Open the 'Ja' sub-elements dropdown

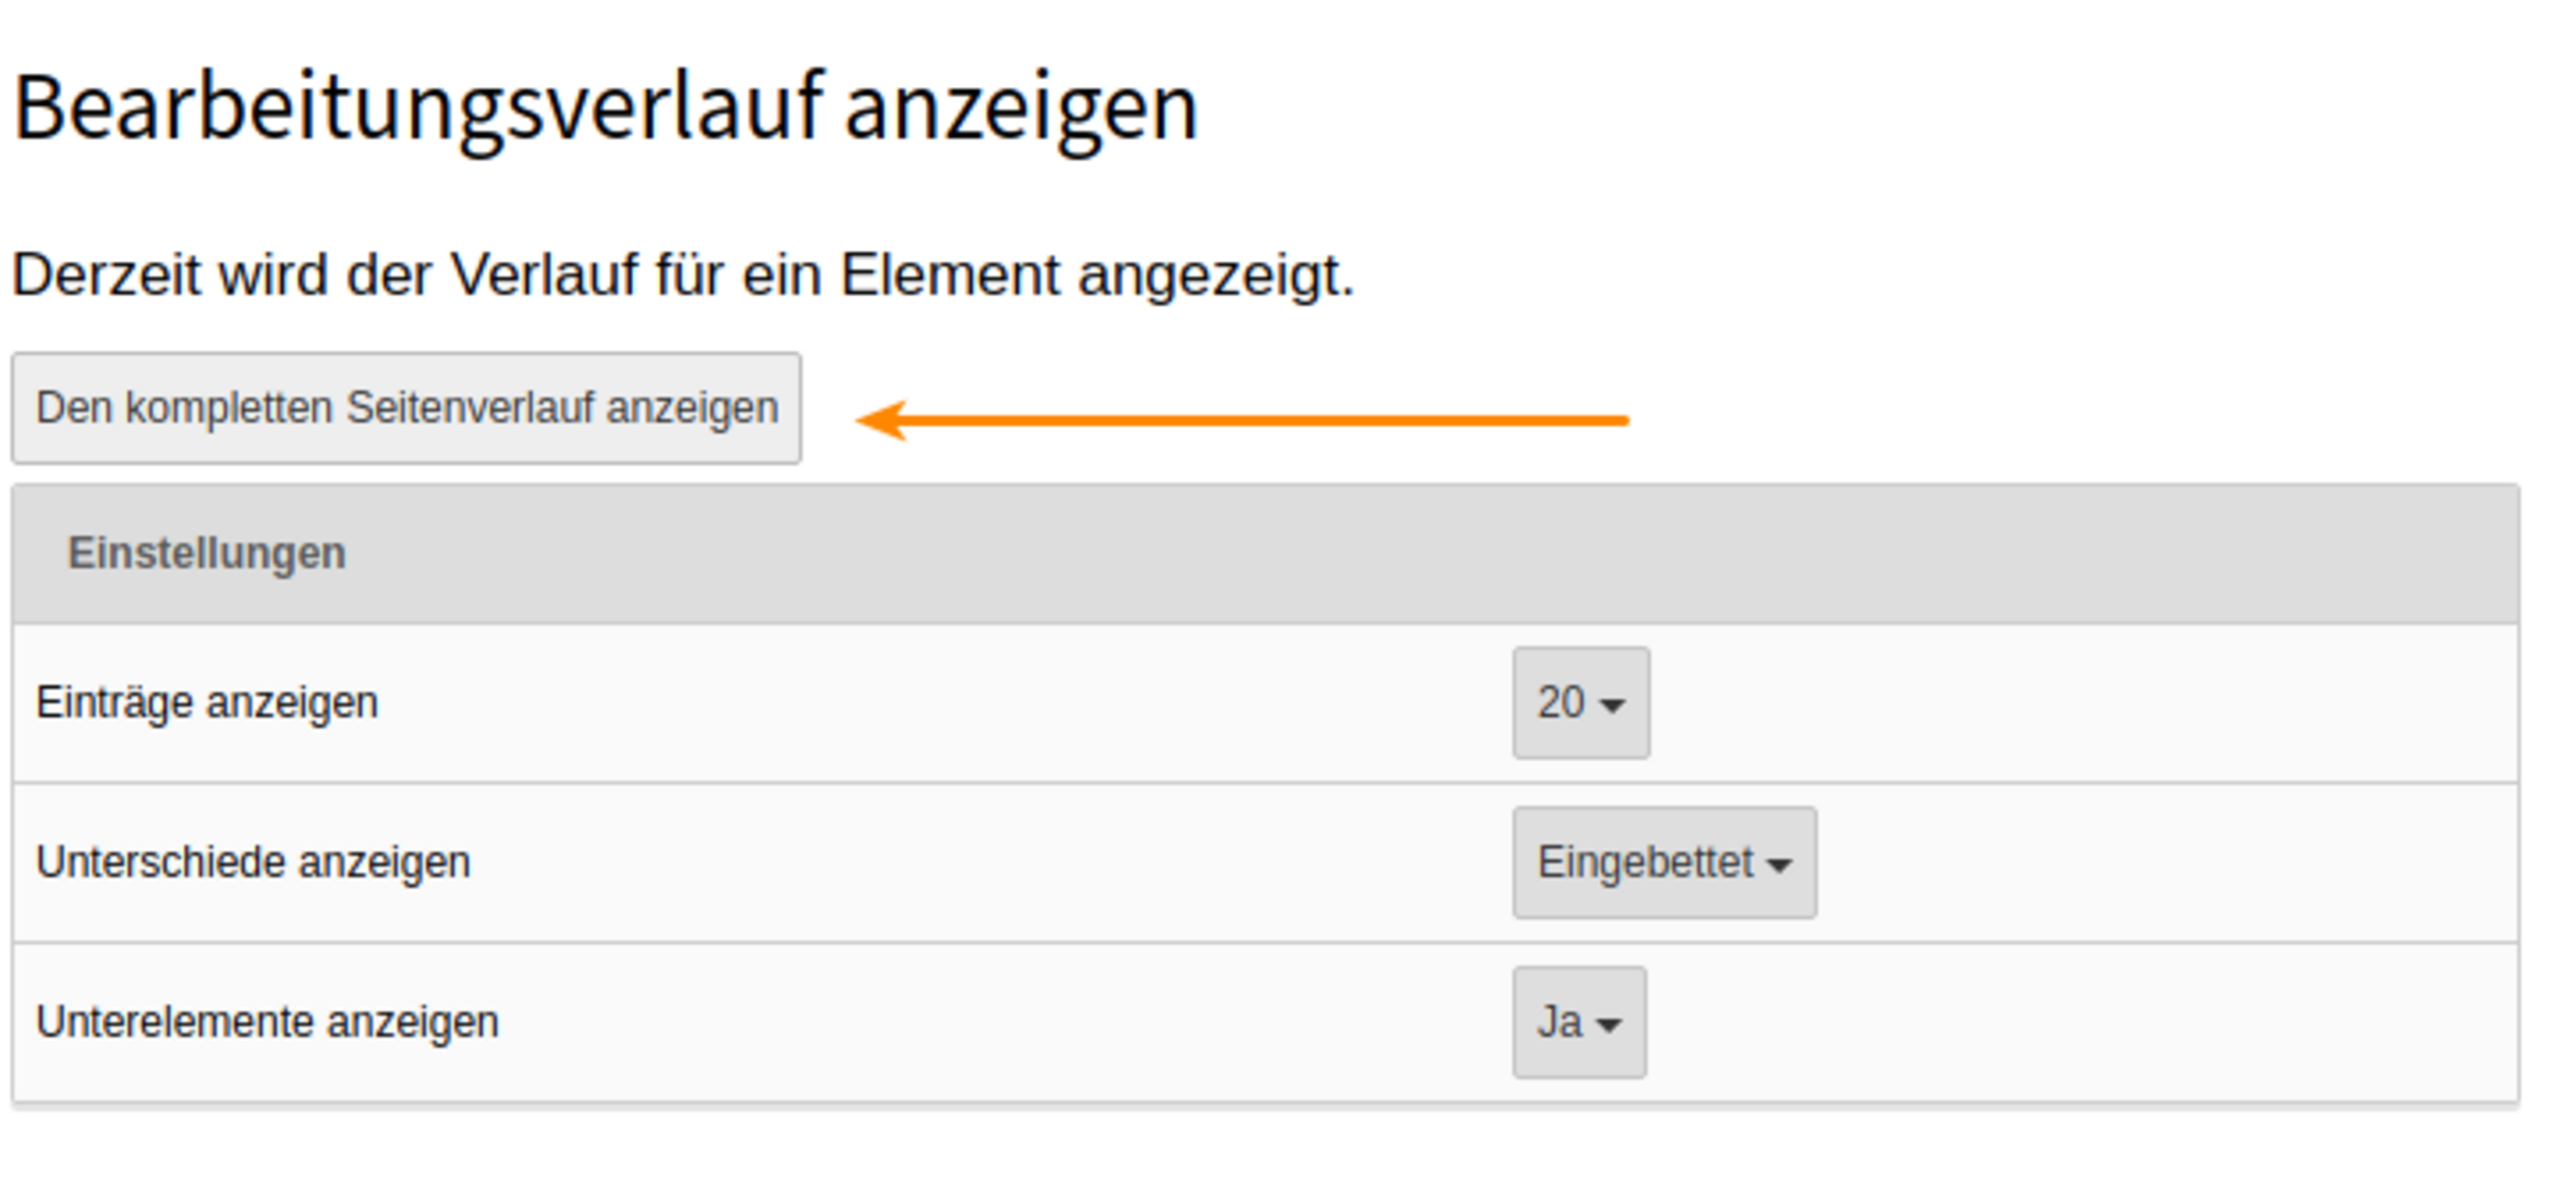tap(1580, 1023)
